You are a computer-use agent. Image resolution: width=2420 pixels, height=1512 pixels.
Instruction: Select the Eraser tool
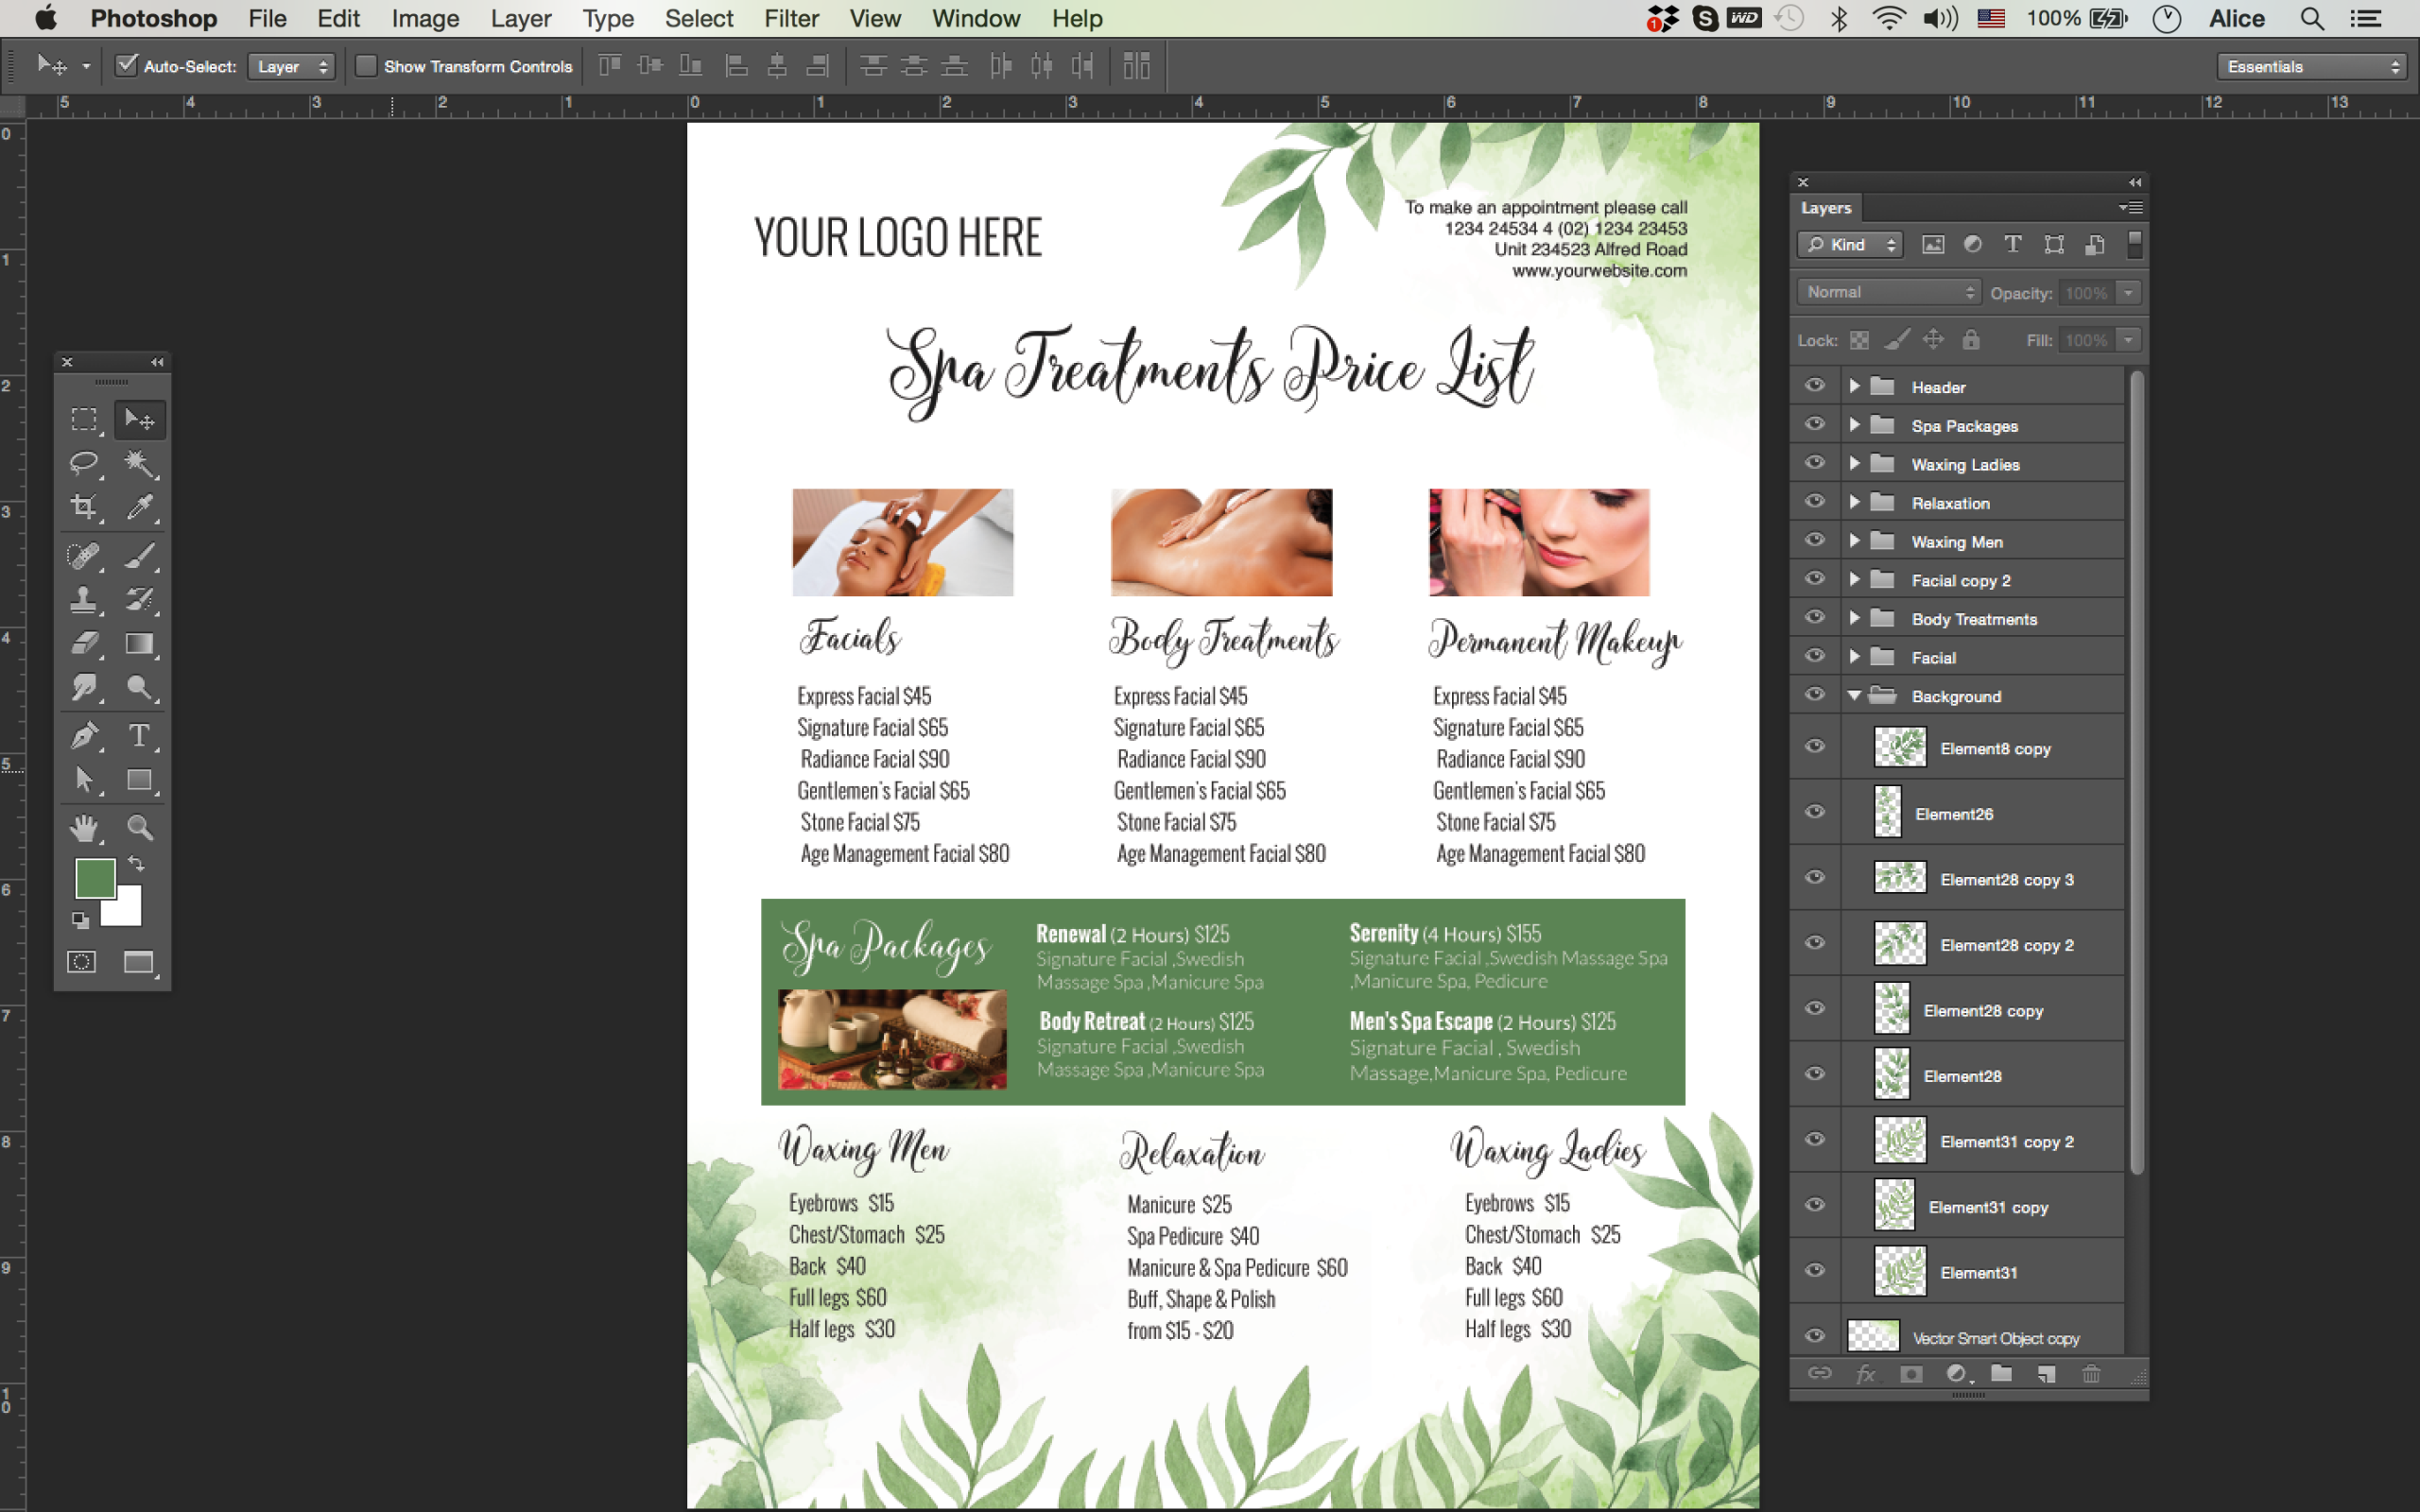click(84, 643)
